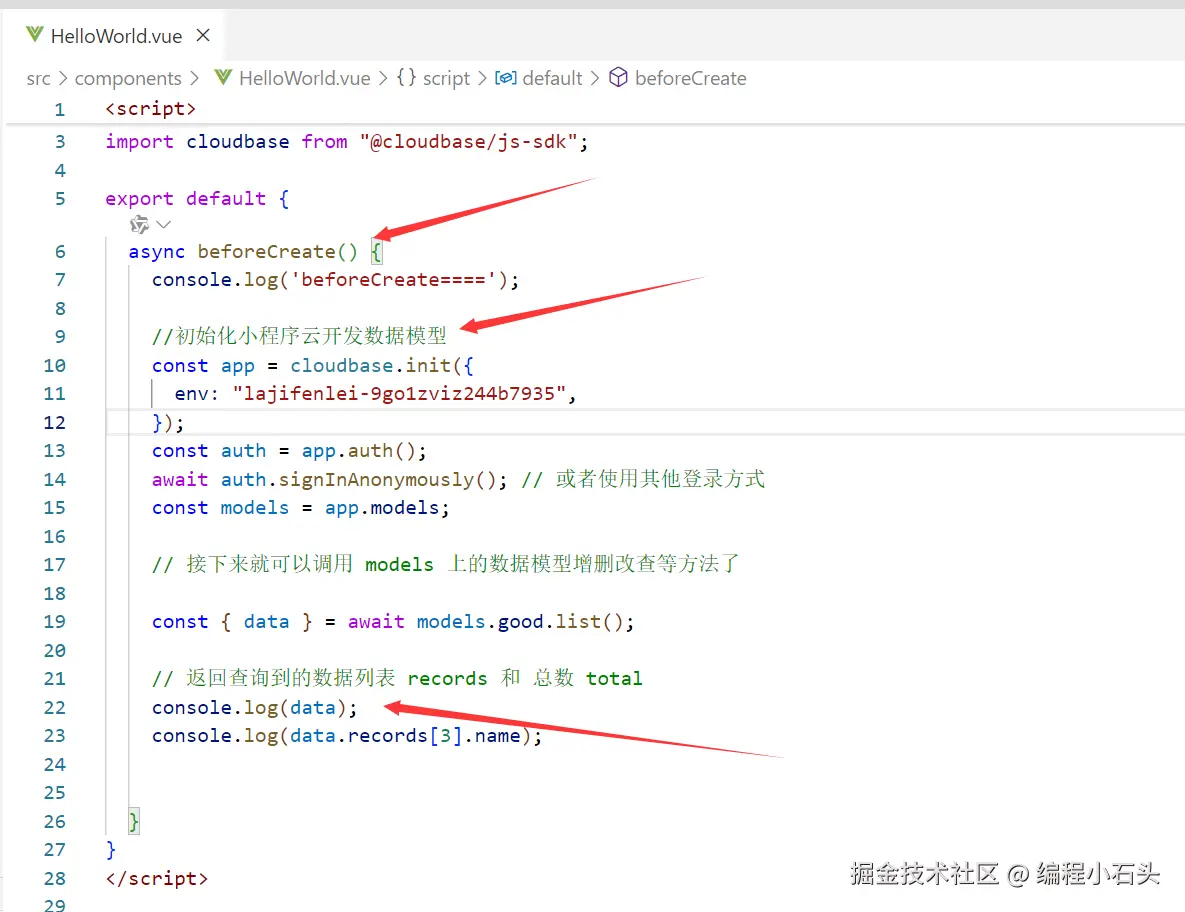Open the HelloWorld.vue breadcrumb segment
Viewport: 1185px width, 912px height.
click(x=305, y=79)
